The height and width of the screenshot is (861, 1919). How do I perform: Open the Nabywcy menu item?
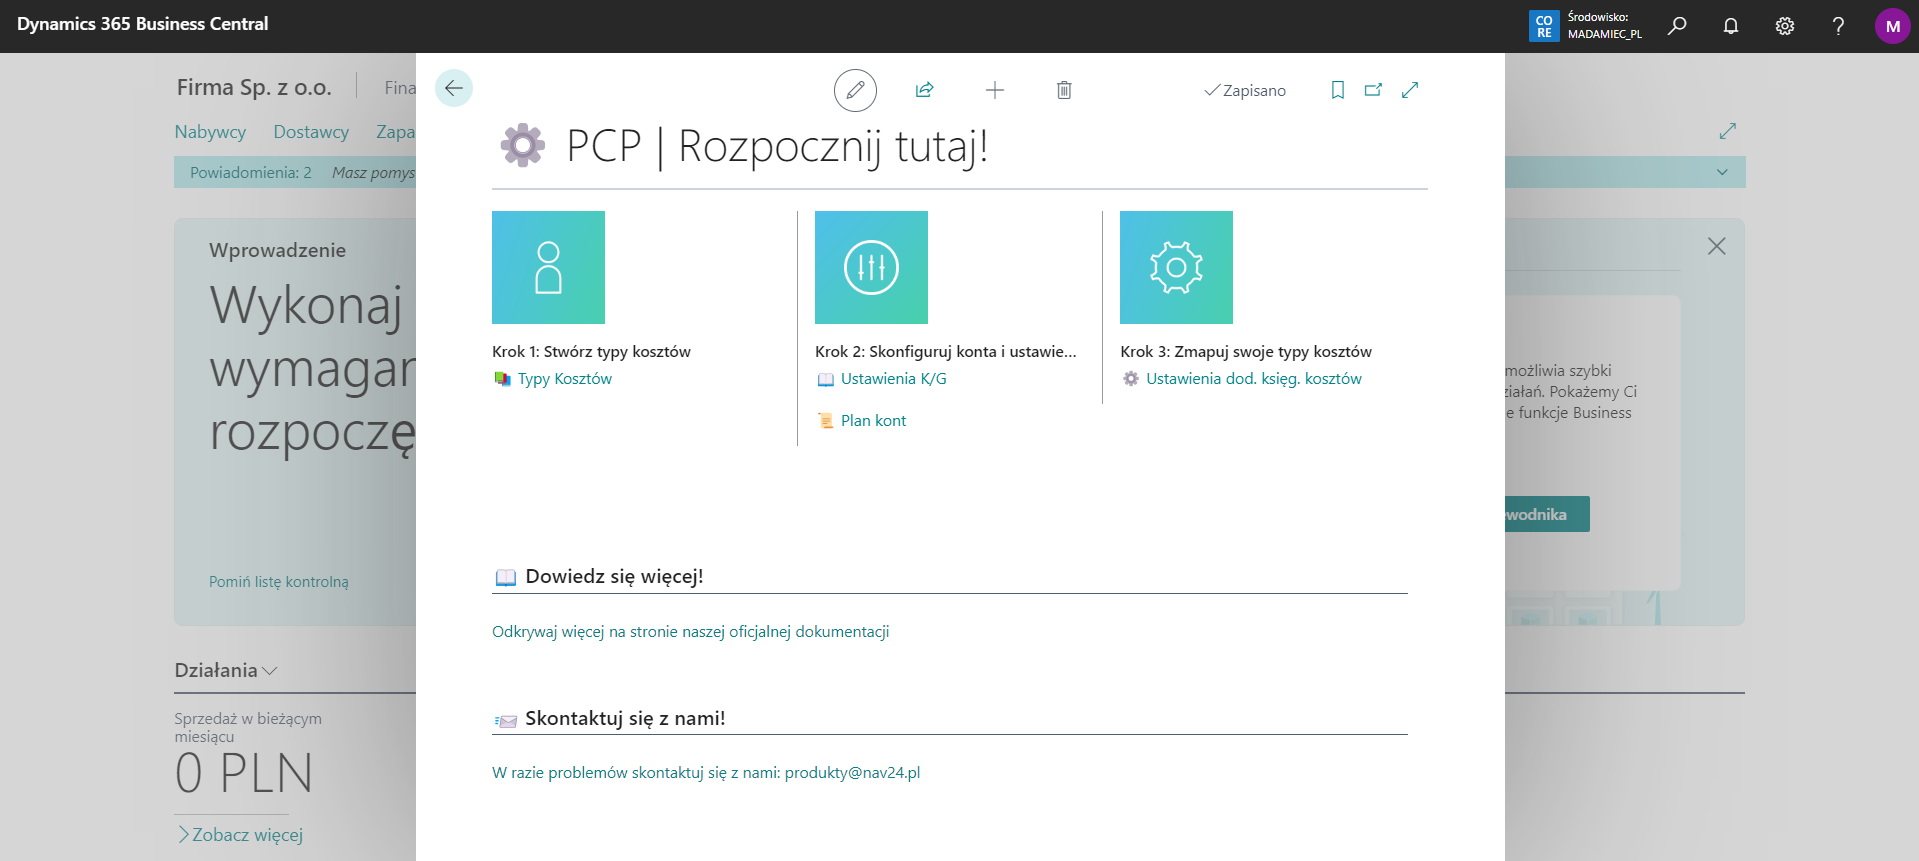coord(210,132)
